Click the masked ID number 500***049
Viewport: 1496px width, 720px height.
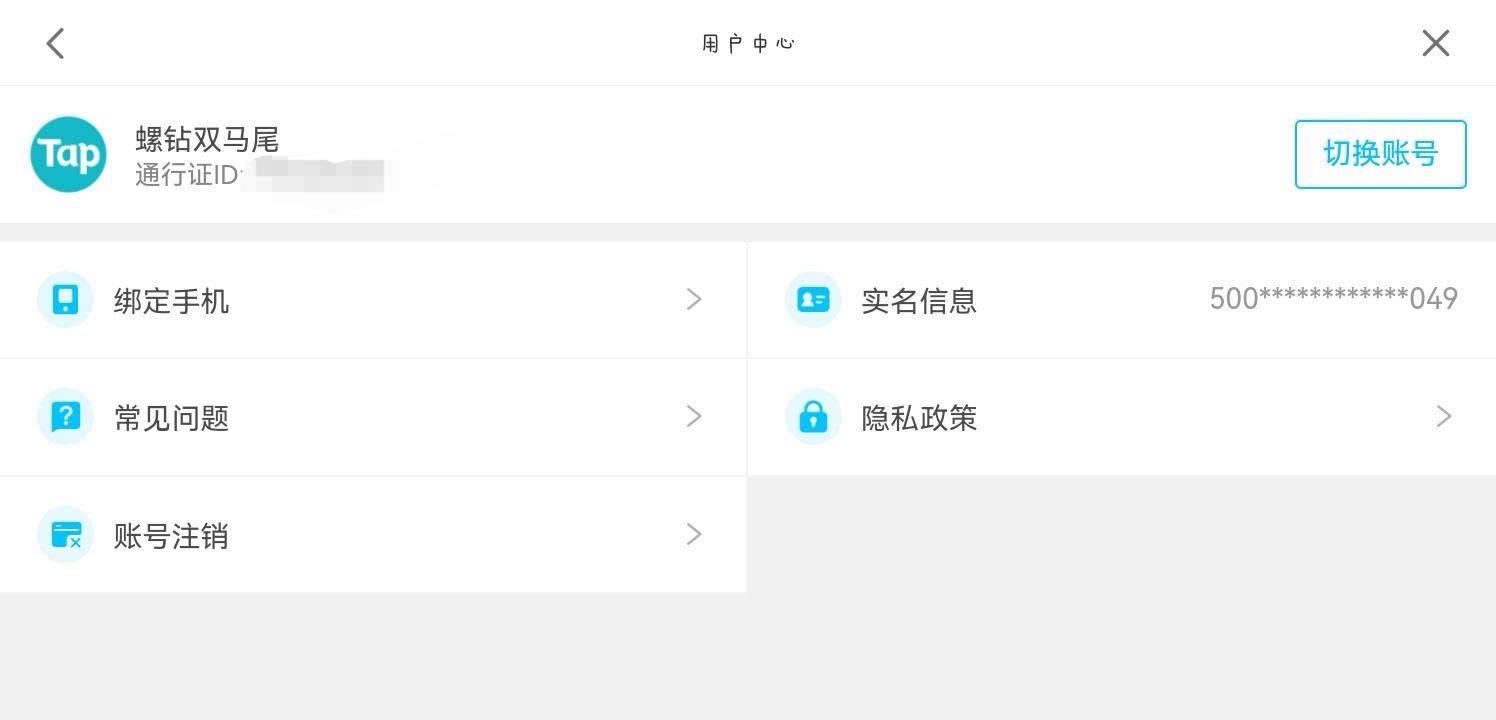[1333, 299]
